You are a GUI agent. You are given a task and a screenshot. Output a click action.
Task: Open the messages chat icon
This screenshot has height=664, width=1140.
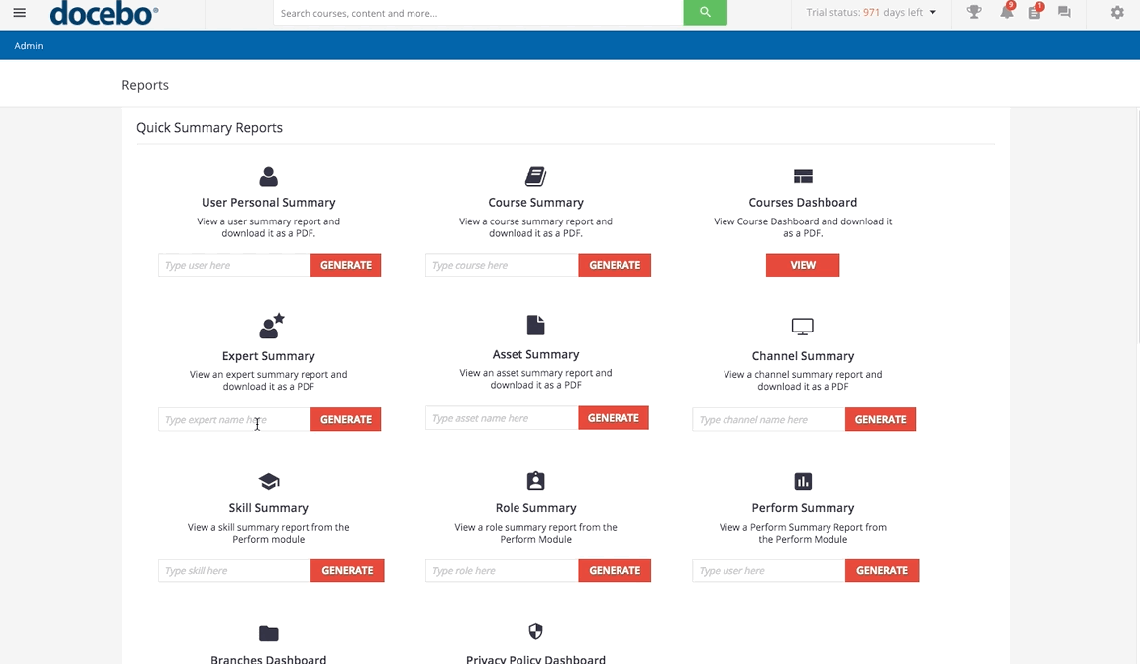pyautogui.click(x=1063, y=13)
